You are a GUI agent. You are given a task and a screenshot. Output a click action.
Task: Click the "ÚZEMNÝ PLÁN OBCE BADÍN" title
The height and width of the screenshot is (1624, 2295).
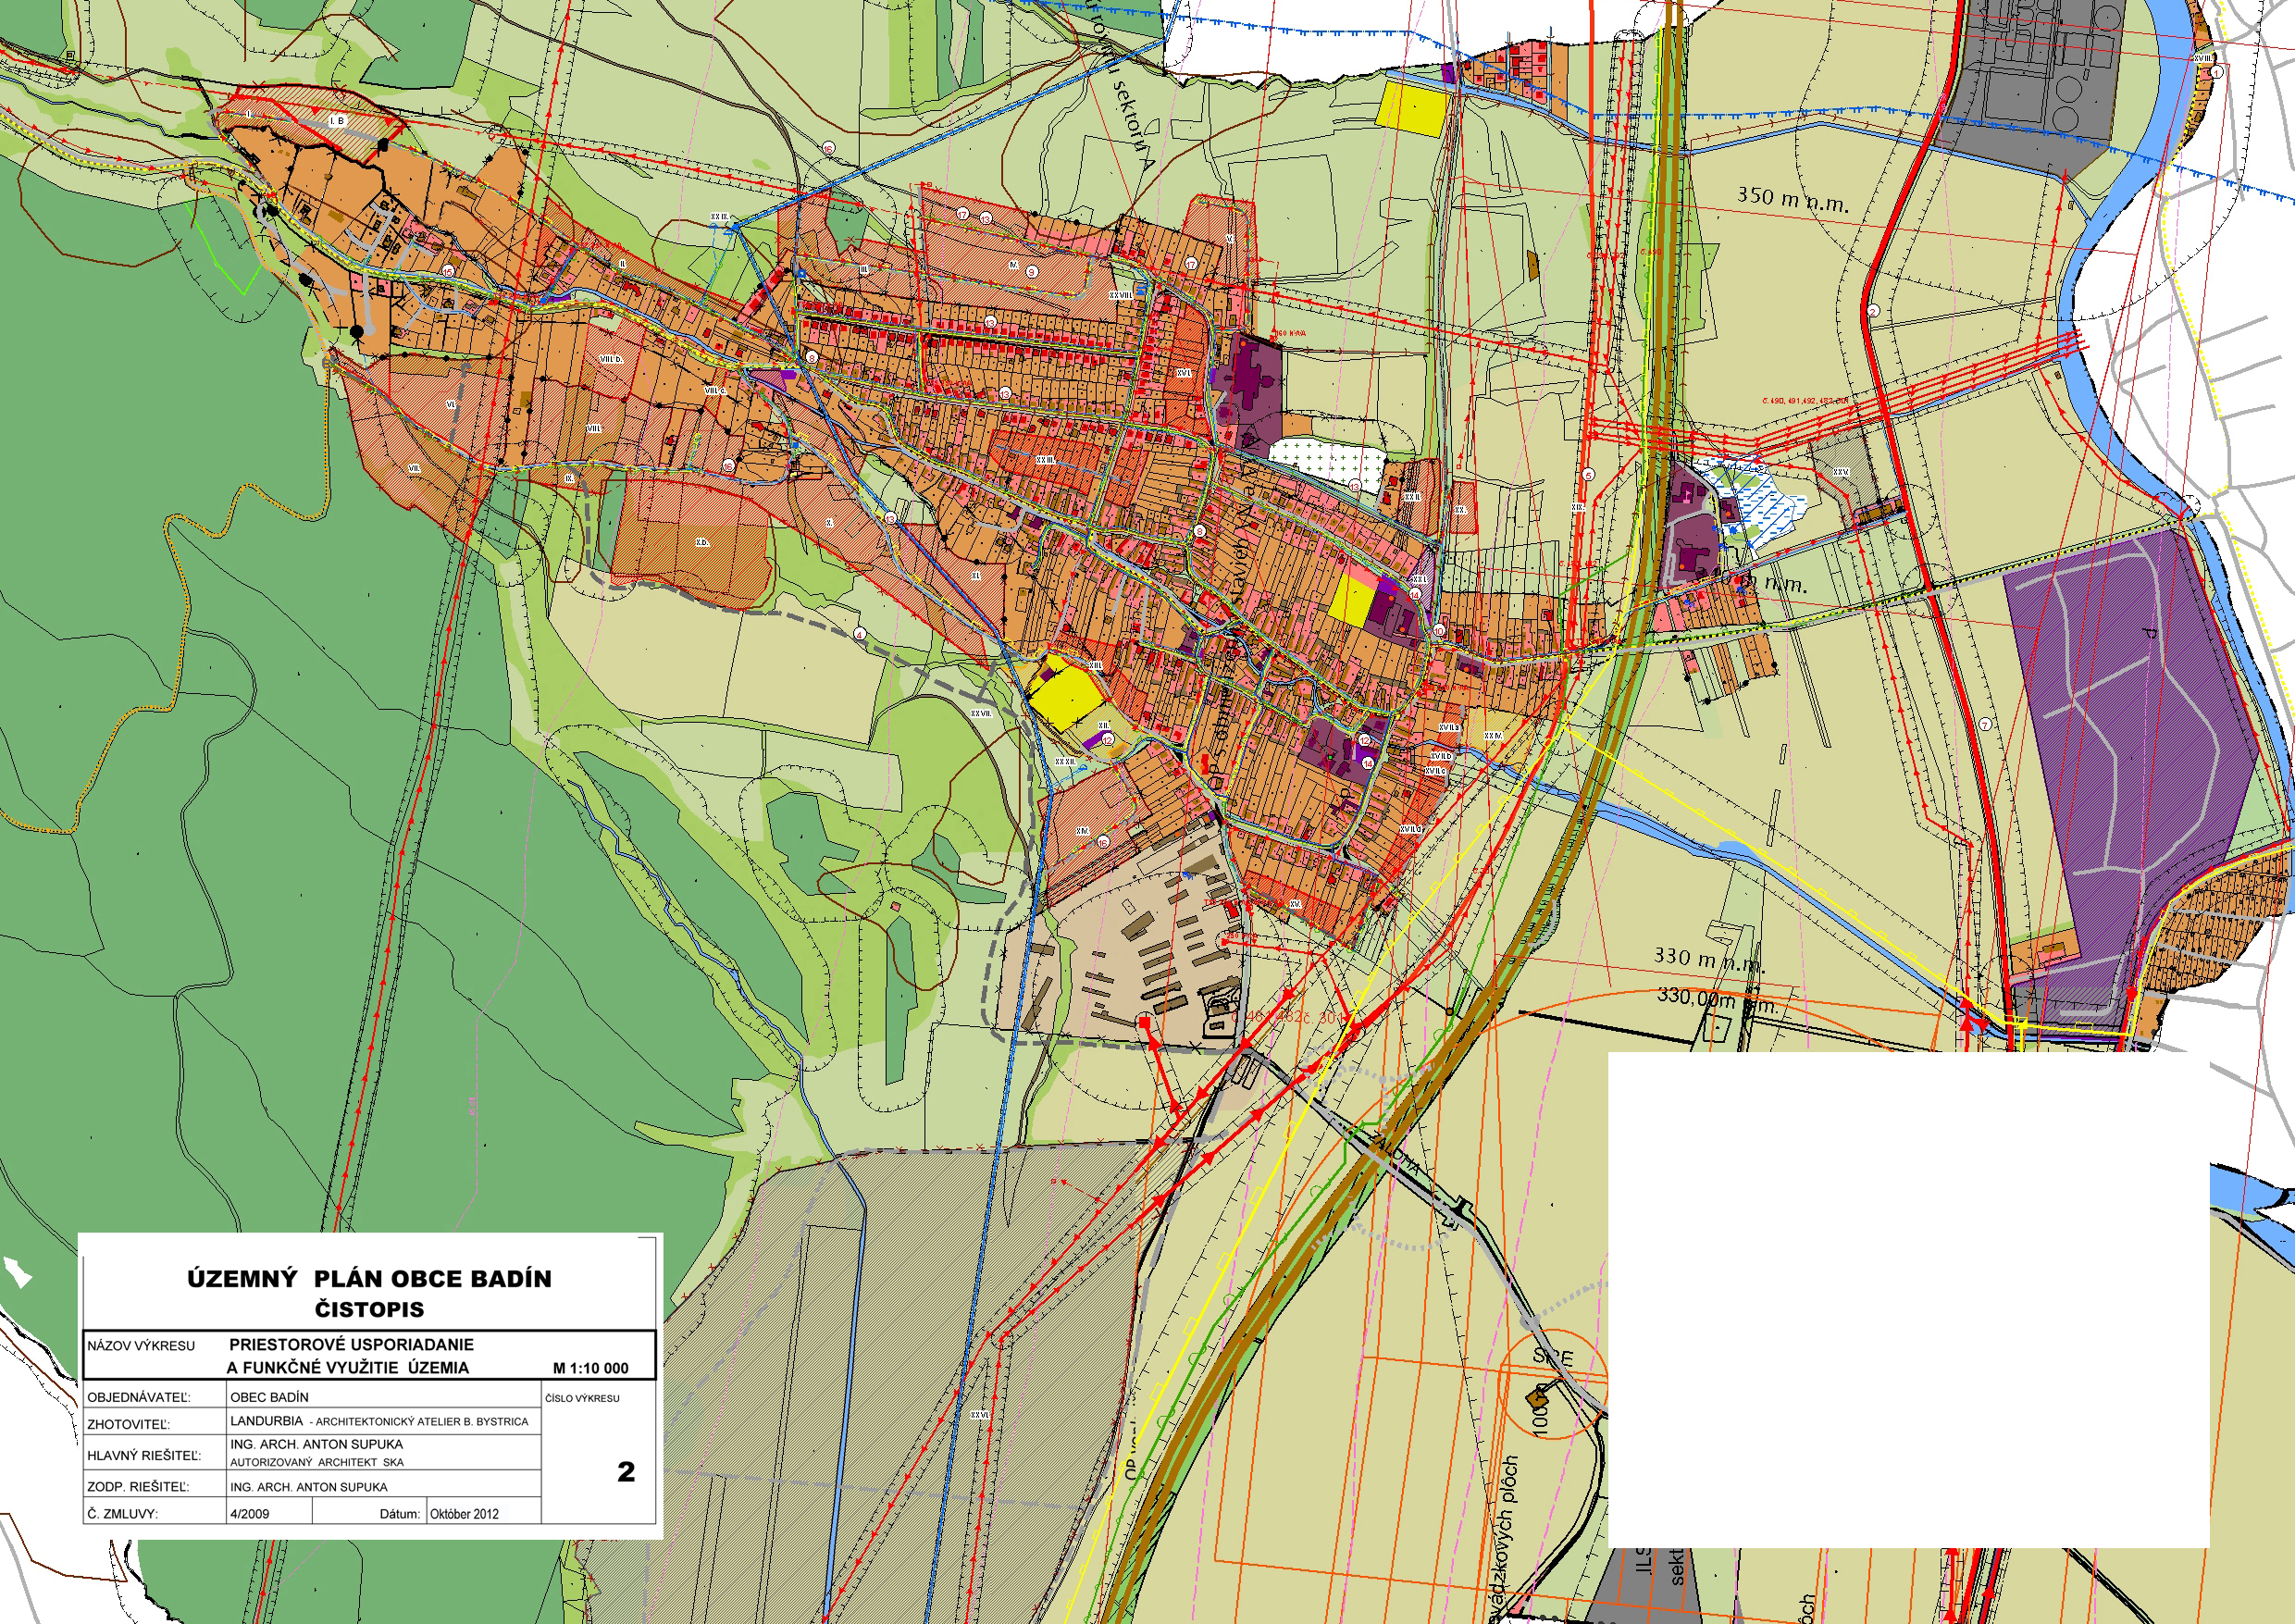click(x=369, y=1279)
